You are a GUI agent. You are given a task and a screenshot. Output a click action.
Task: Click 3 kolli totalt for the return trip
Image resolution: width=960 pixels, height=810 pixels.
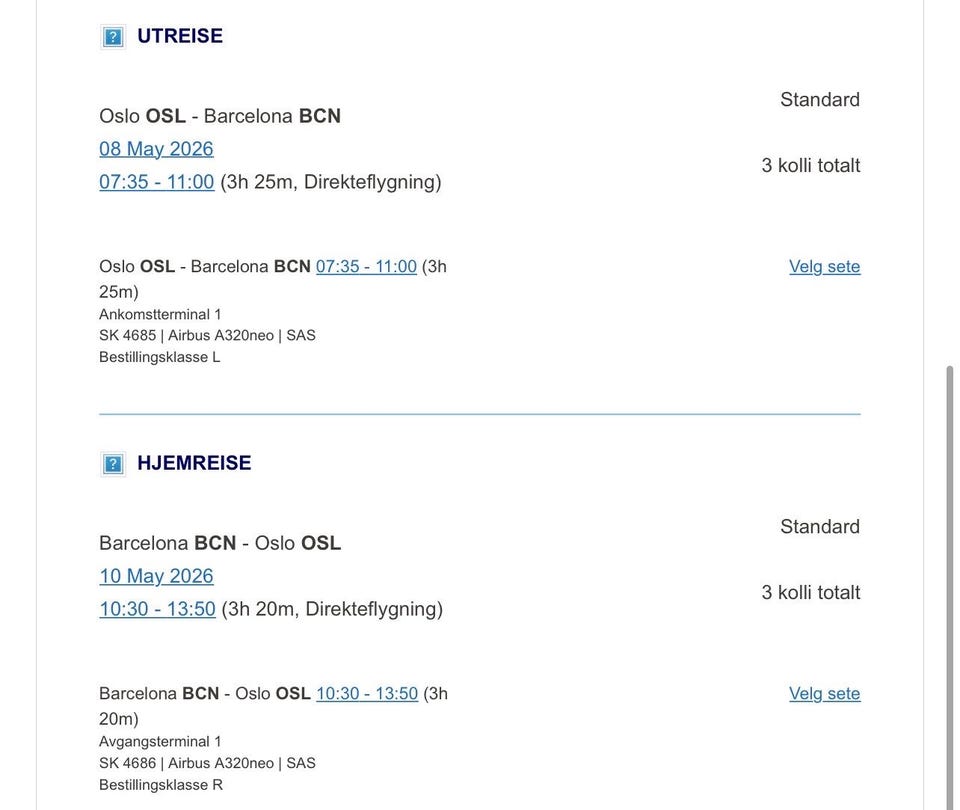pos(810,593)
